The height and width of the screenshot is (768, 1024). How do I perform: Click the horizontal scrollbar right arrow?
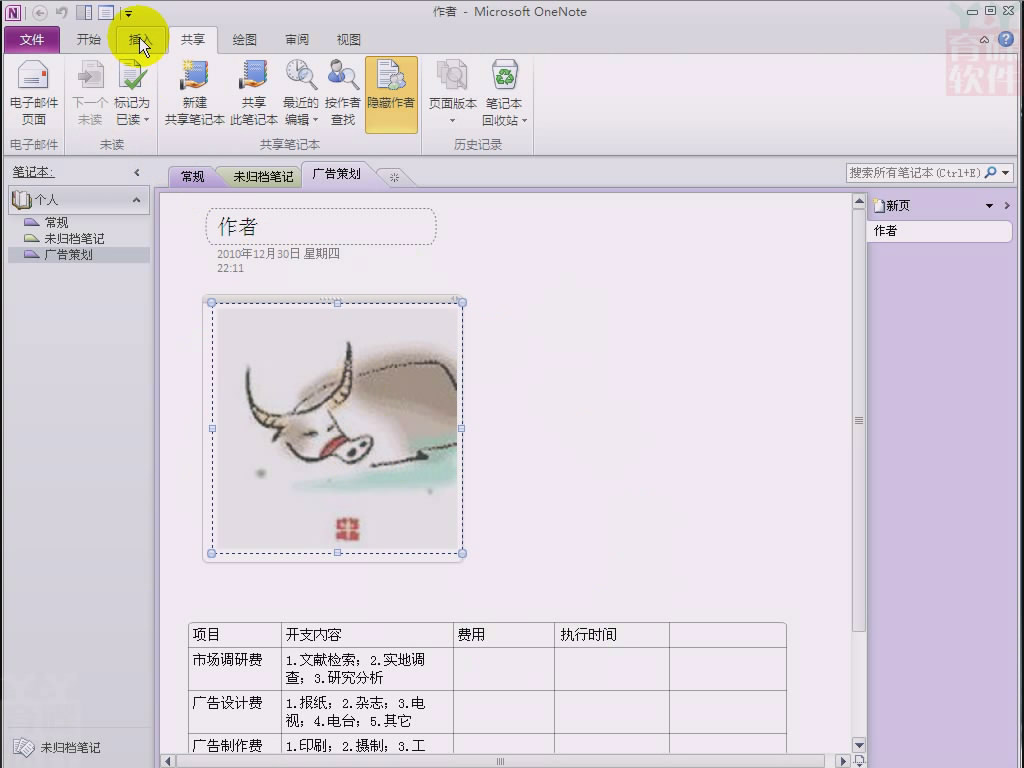(x=843, y=761)
